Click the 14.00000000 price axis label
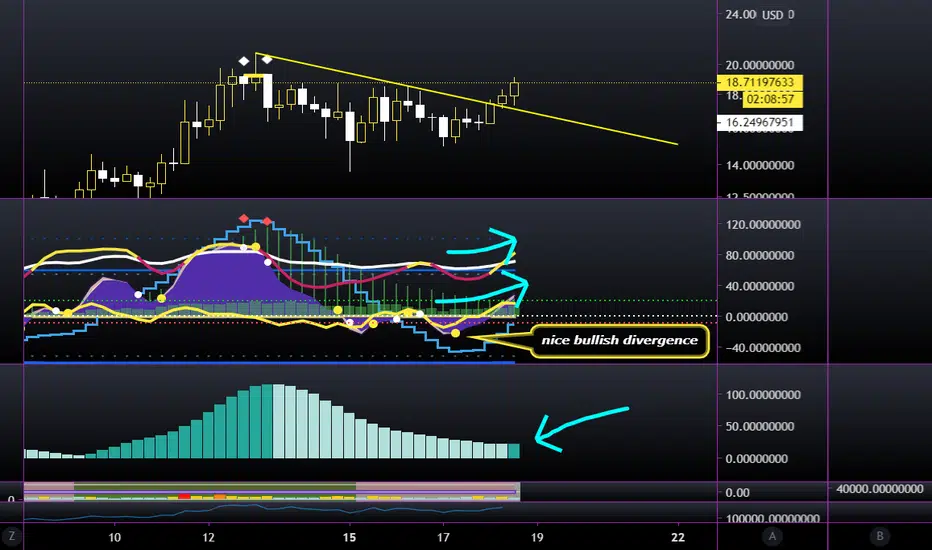This screenshot has height=550, width=932. coord(760,165)
